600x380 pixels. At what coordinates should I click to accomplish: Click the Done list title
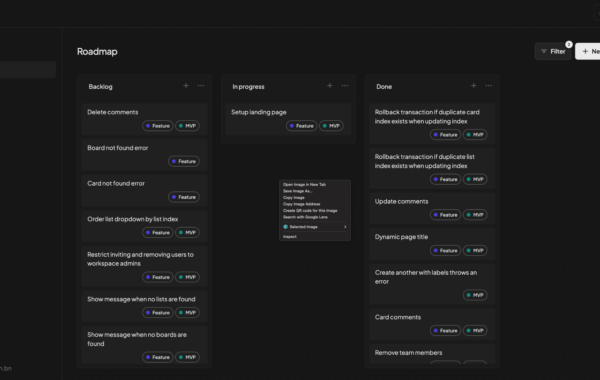pyautogui.click(x=384, y=86)
